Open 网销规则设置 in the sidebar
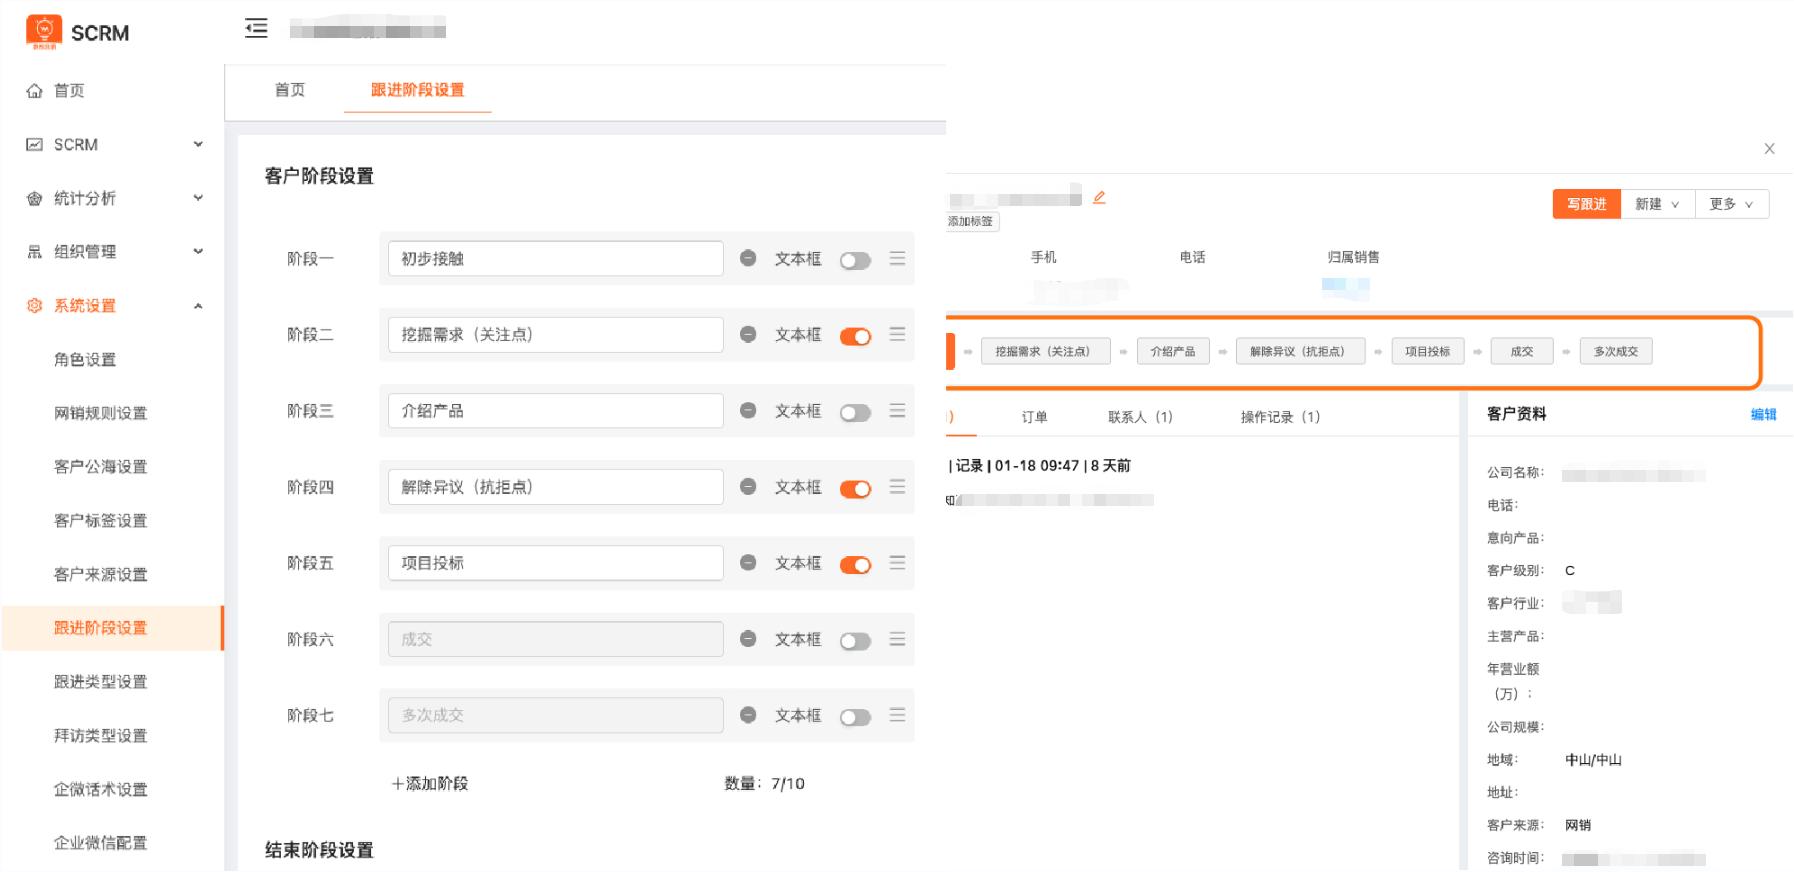This screenshot has height=872, width=1794. (x=100, y=413)
